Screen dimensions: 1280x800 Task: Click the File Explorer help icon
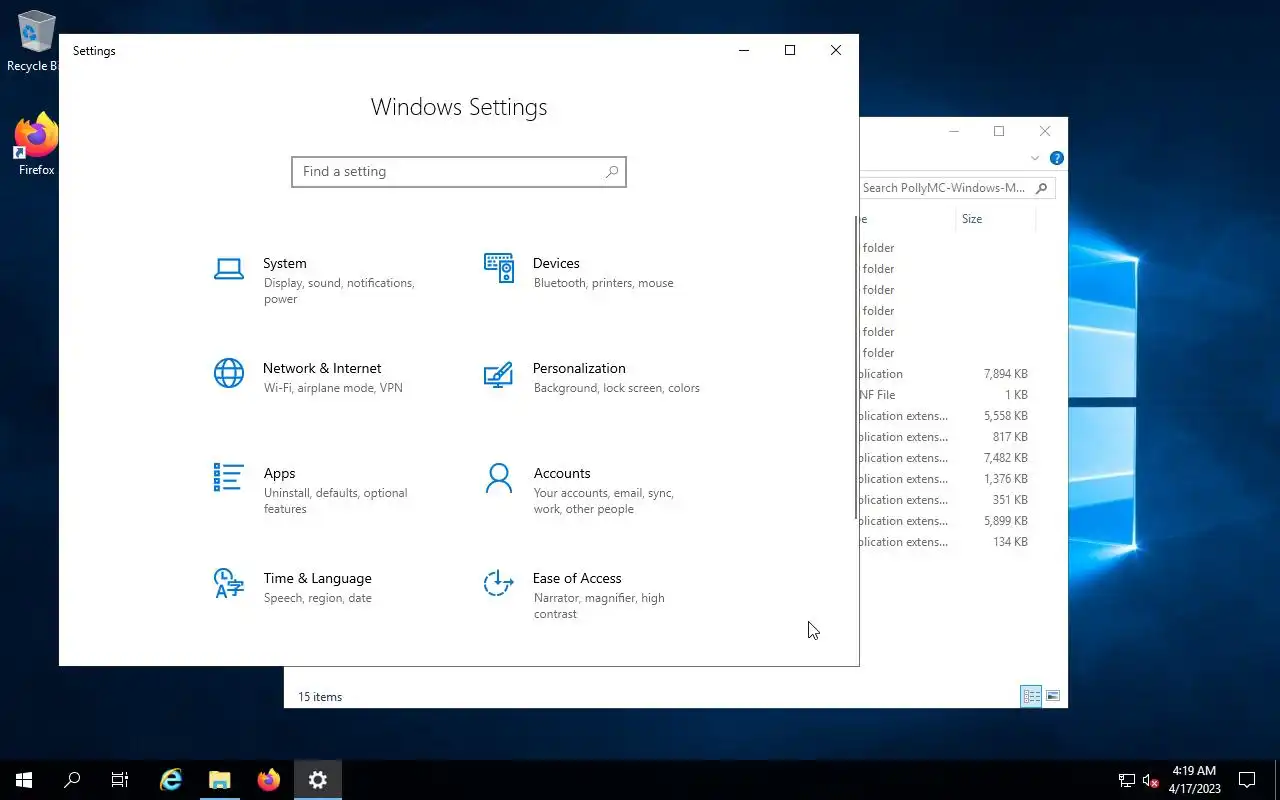pos(1057,158)
